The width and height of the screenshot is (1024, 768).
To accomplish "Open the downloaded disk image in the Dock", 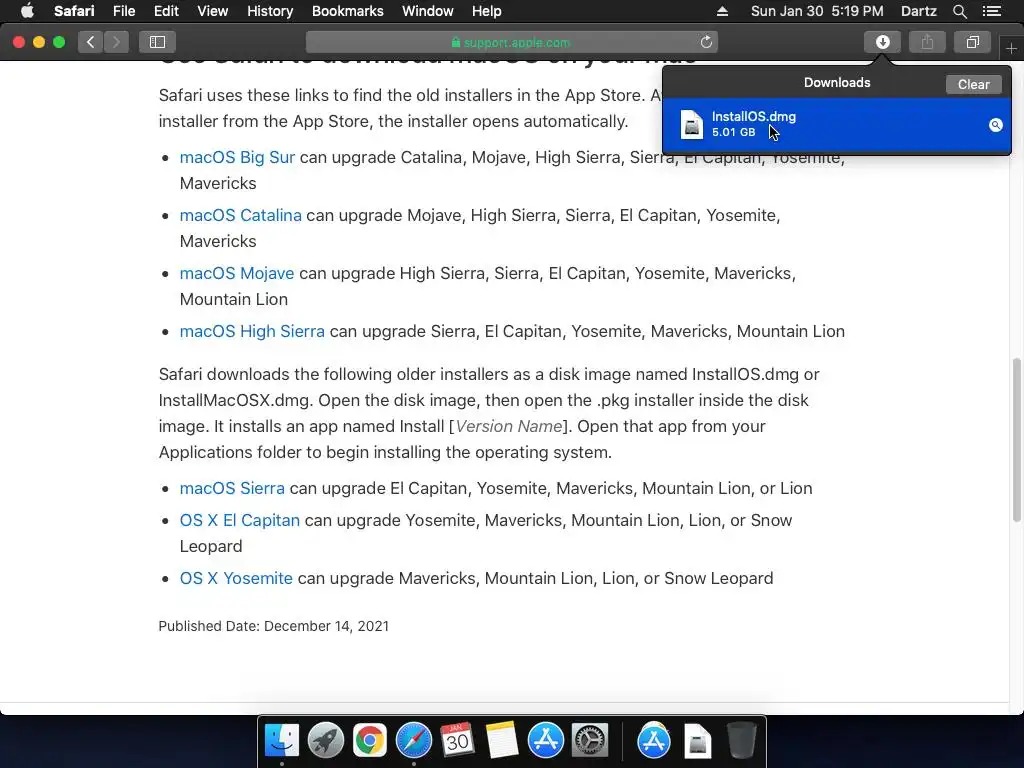I will coord(697,740).
